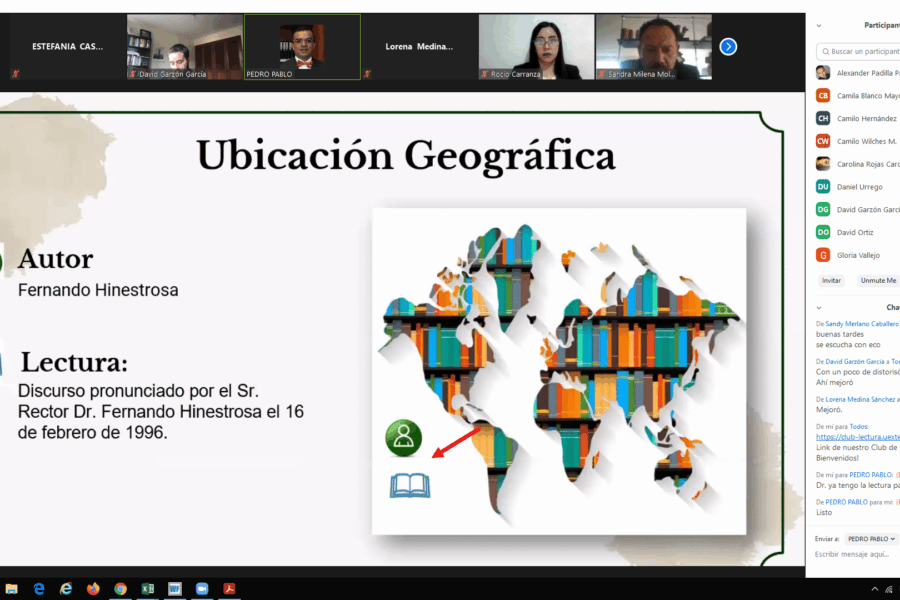Image resolution: width=900 pixels, height=600 pixels.
Task: Show hidden system tray icons
Action: click(x=874, y=589)
